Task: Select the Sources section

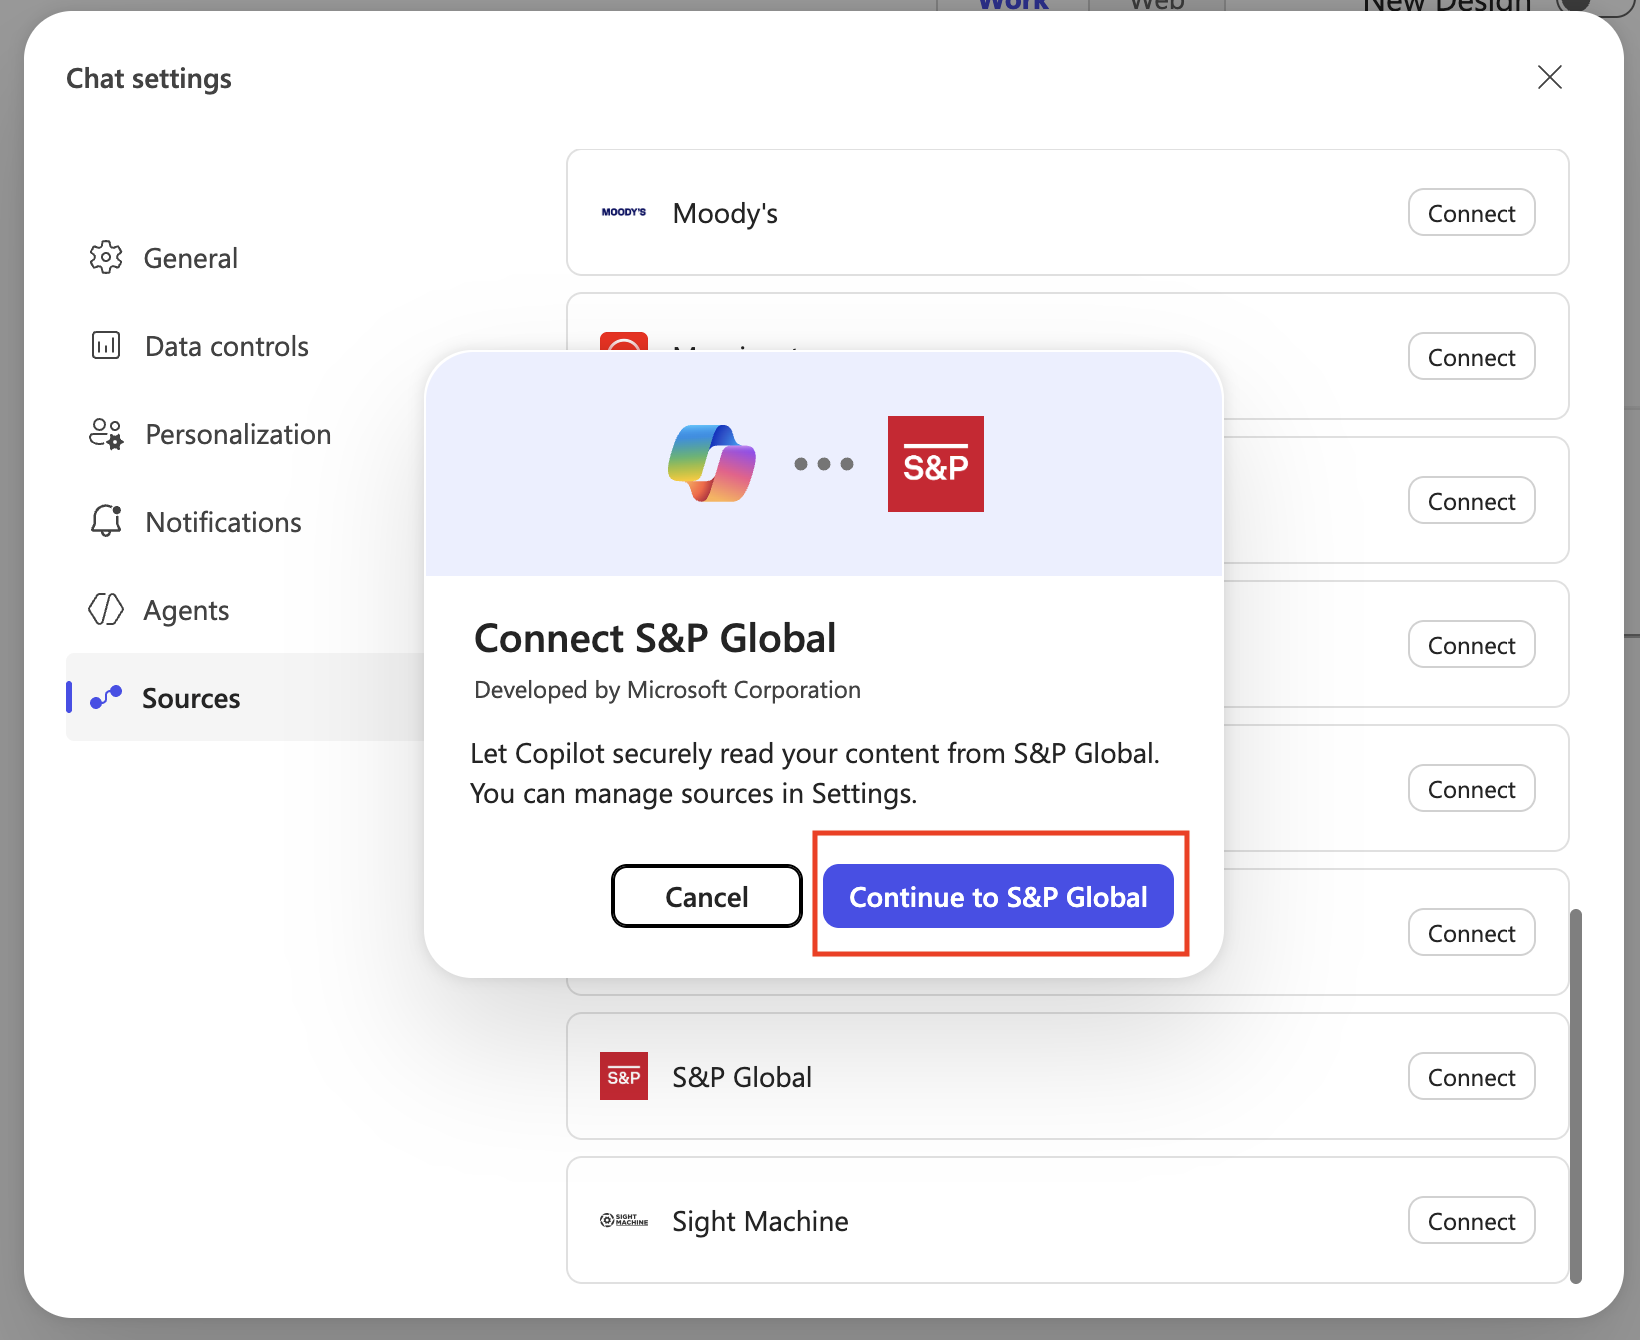Action: (x=247, y=697)
